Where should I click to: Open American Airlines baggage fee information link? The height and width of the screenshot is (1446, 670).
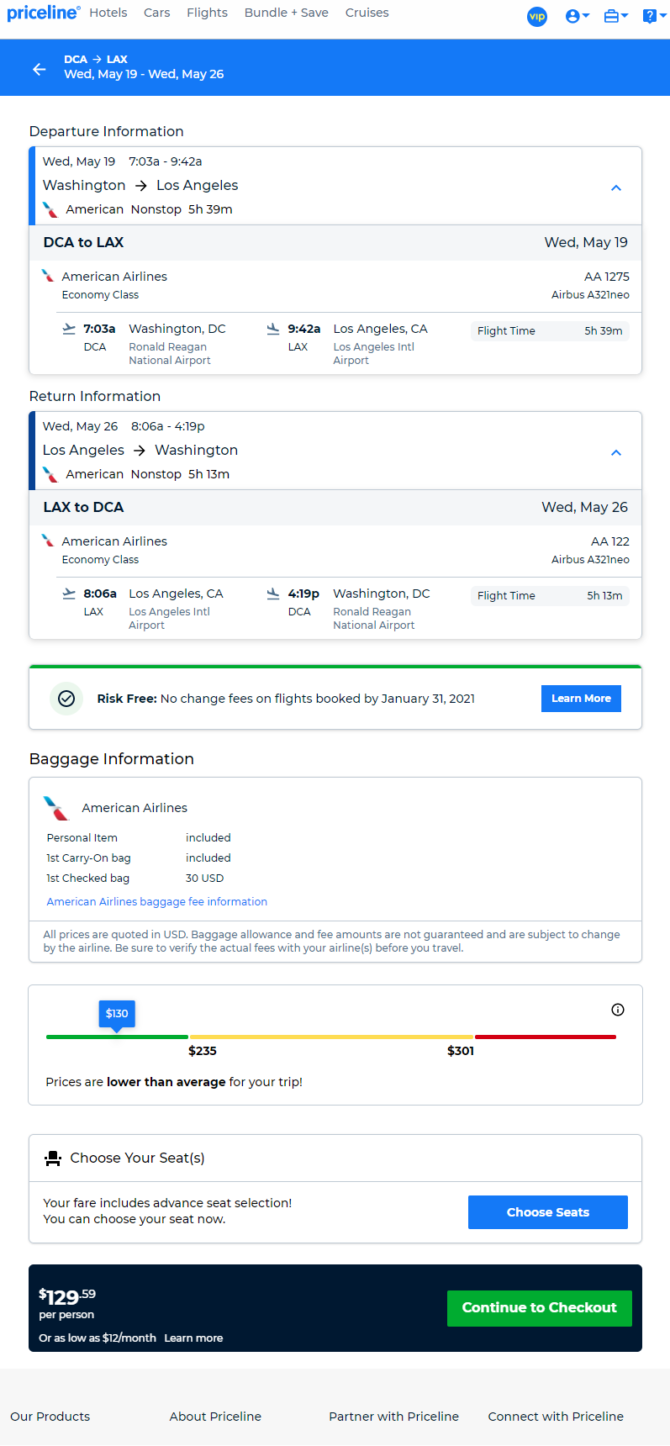[157, 901]
